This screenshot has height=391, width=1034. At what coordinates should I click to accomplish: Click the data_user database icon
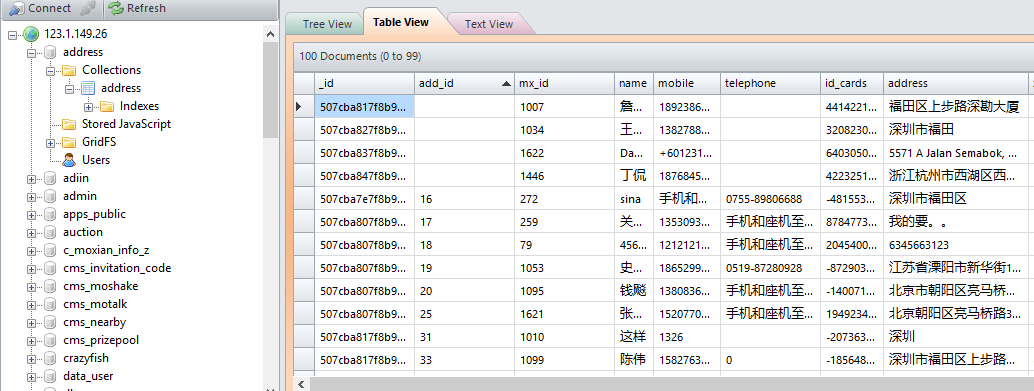(x=49, y=376)
